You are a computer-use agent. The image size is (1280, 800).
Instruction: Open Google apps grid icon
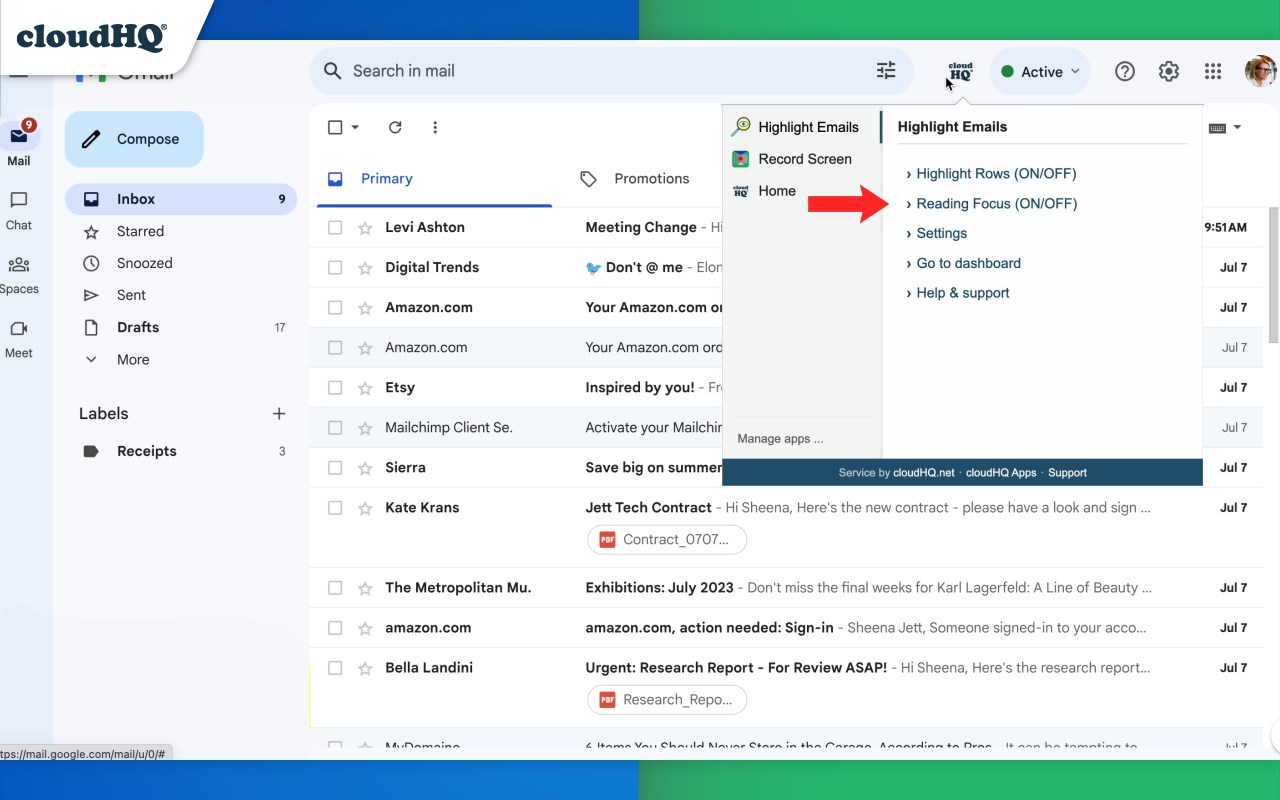tap(1213, 71)
